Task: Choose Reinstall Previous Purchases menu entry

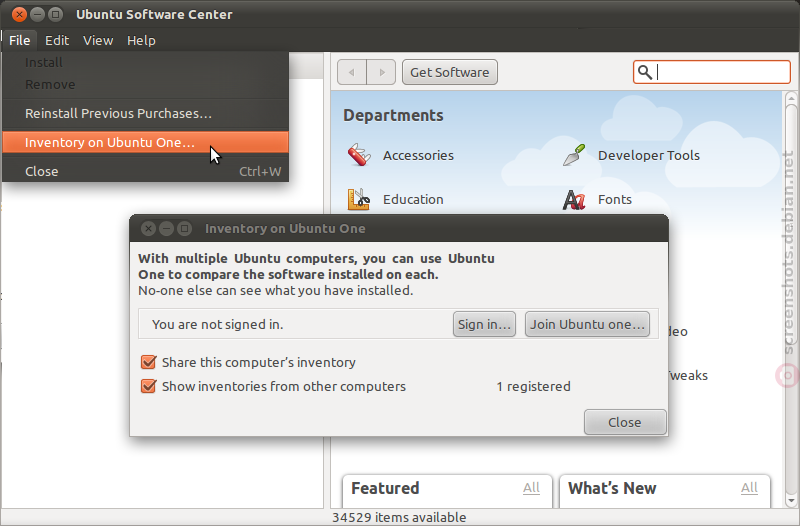Action: (145, 113)
